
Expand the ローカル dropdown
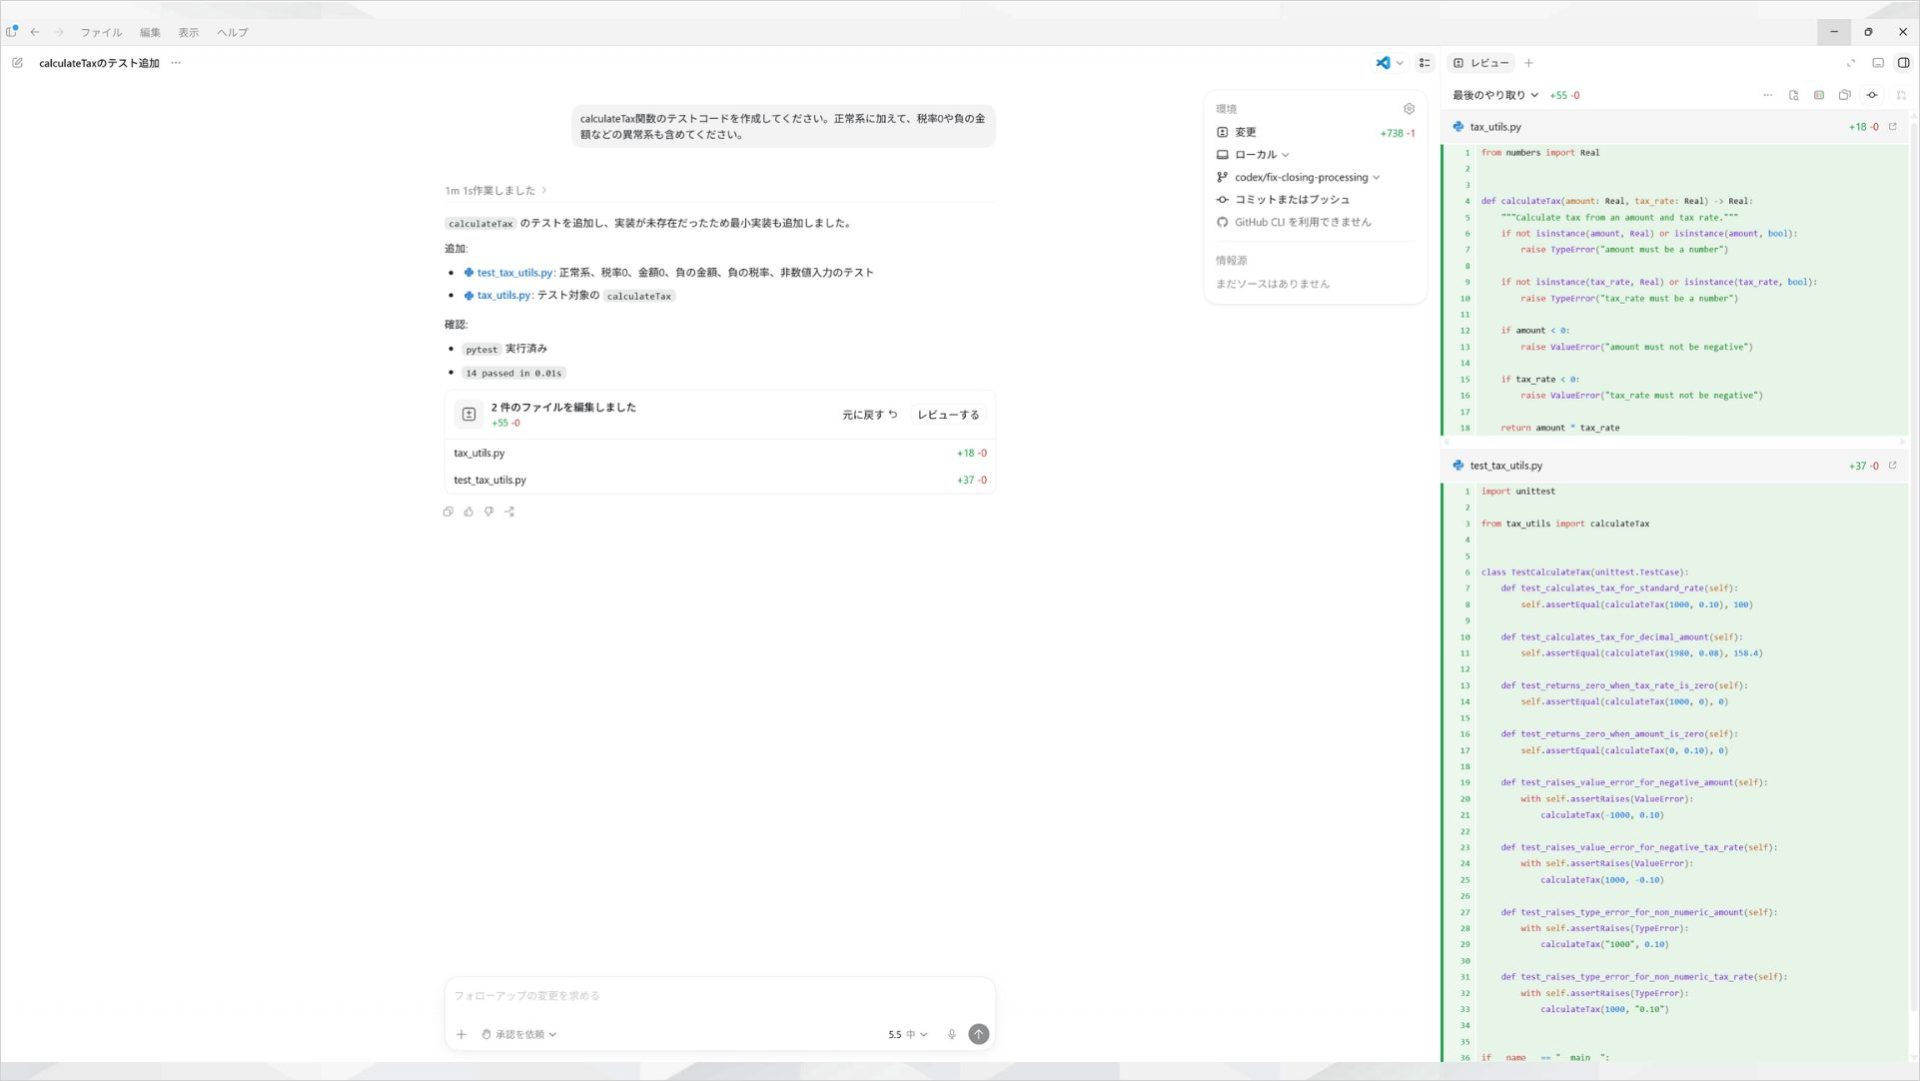pos(1253,155)
